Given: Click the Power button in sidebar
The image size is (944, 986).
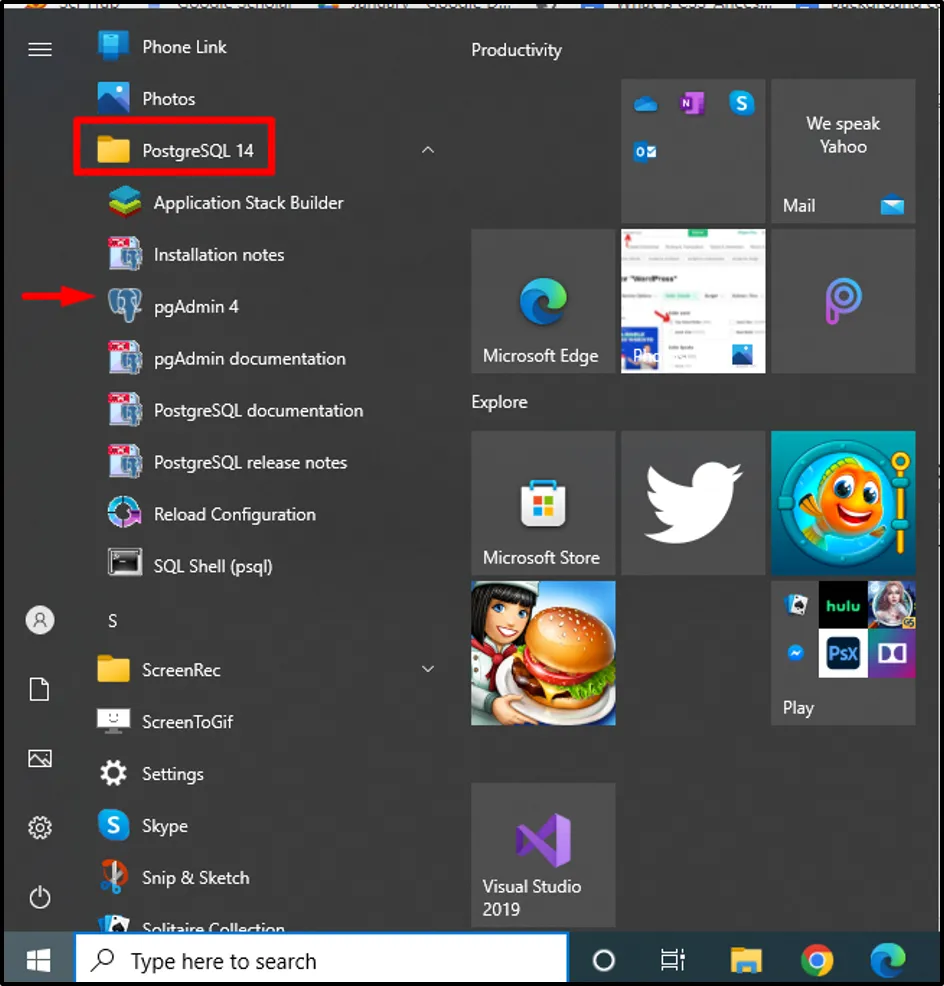Looking at the screenshot, I should tap(40, 897).
